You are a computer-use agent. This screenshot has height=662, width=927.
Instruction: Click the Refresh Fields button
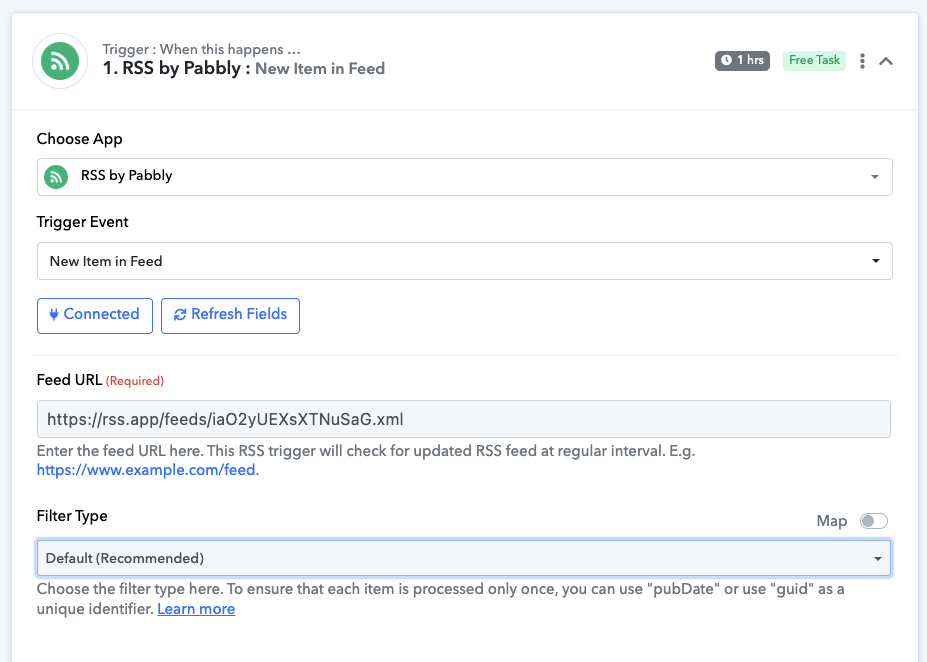pos(231,316)
